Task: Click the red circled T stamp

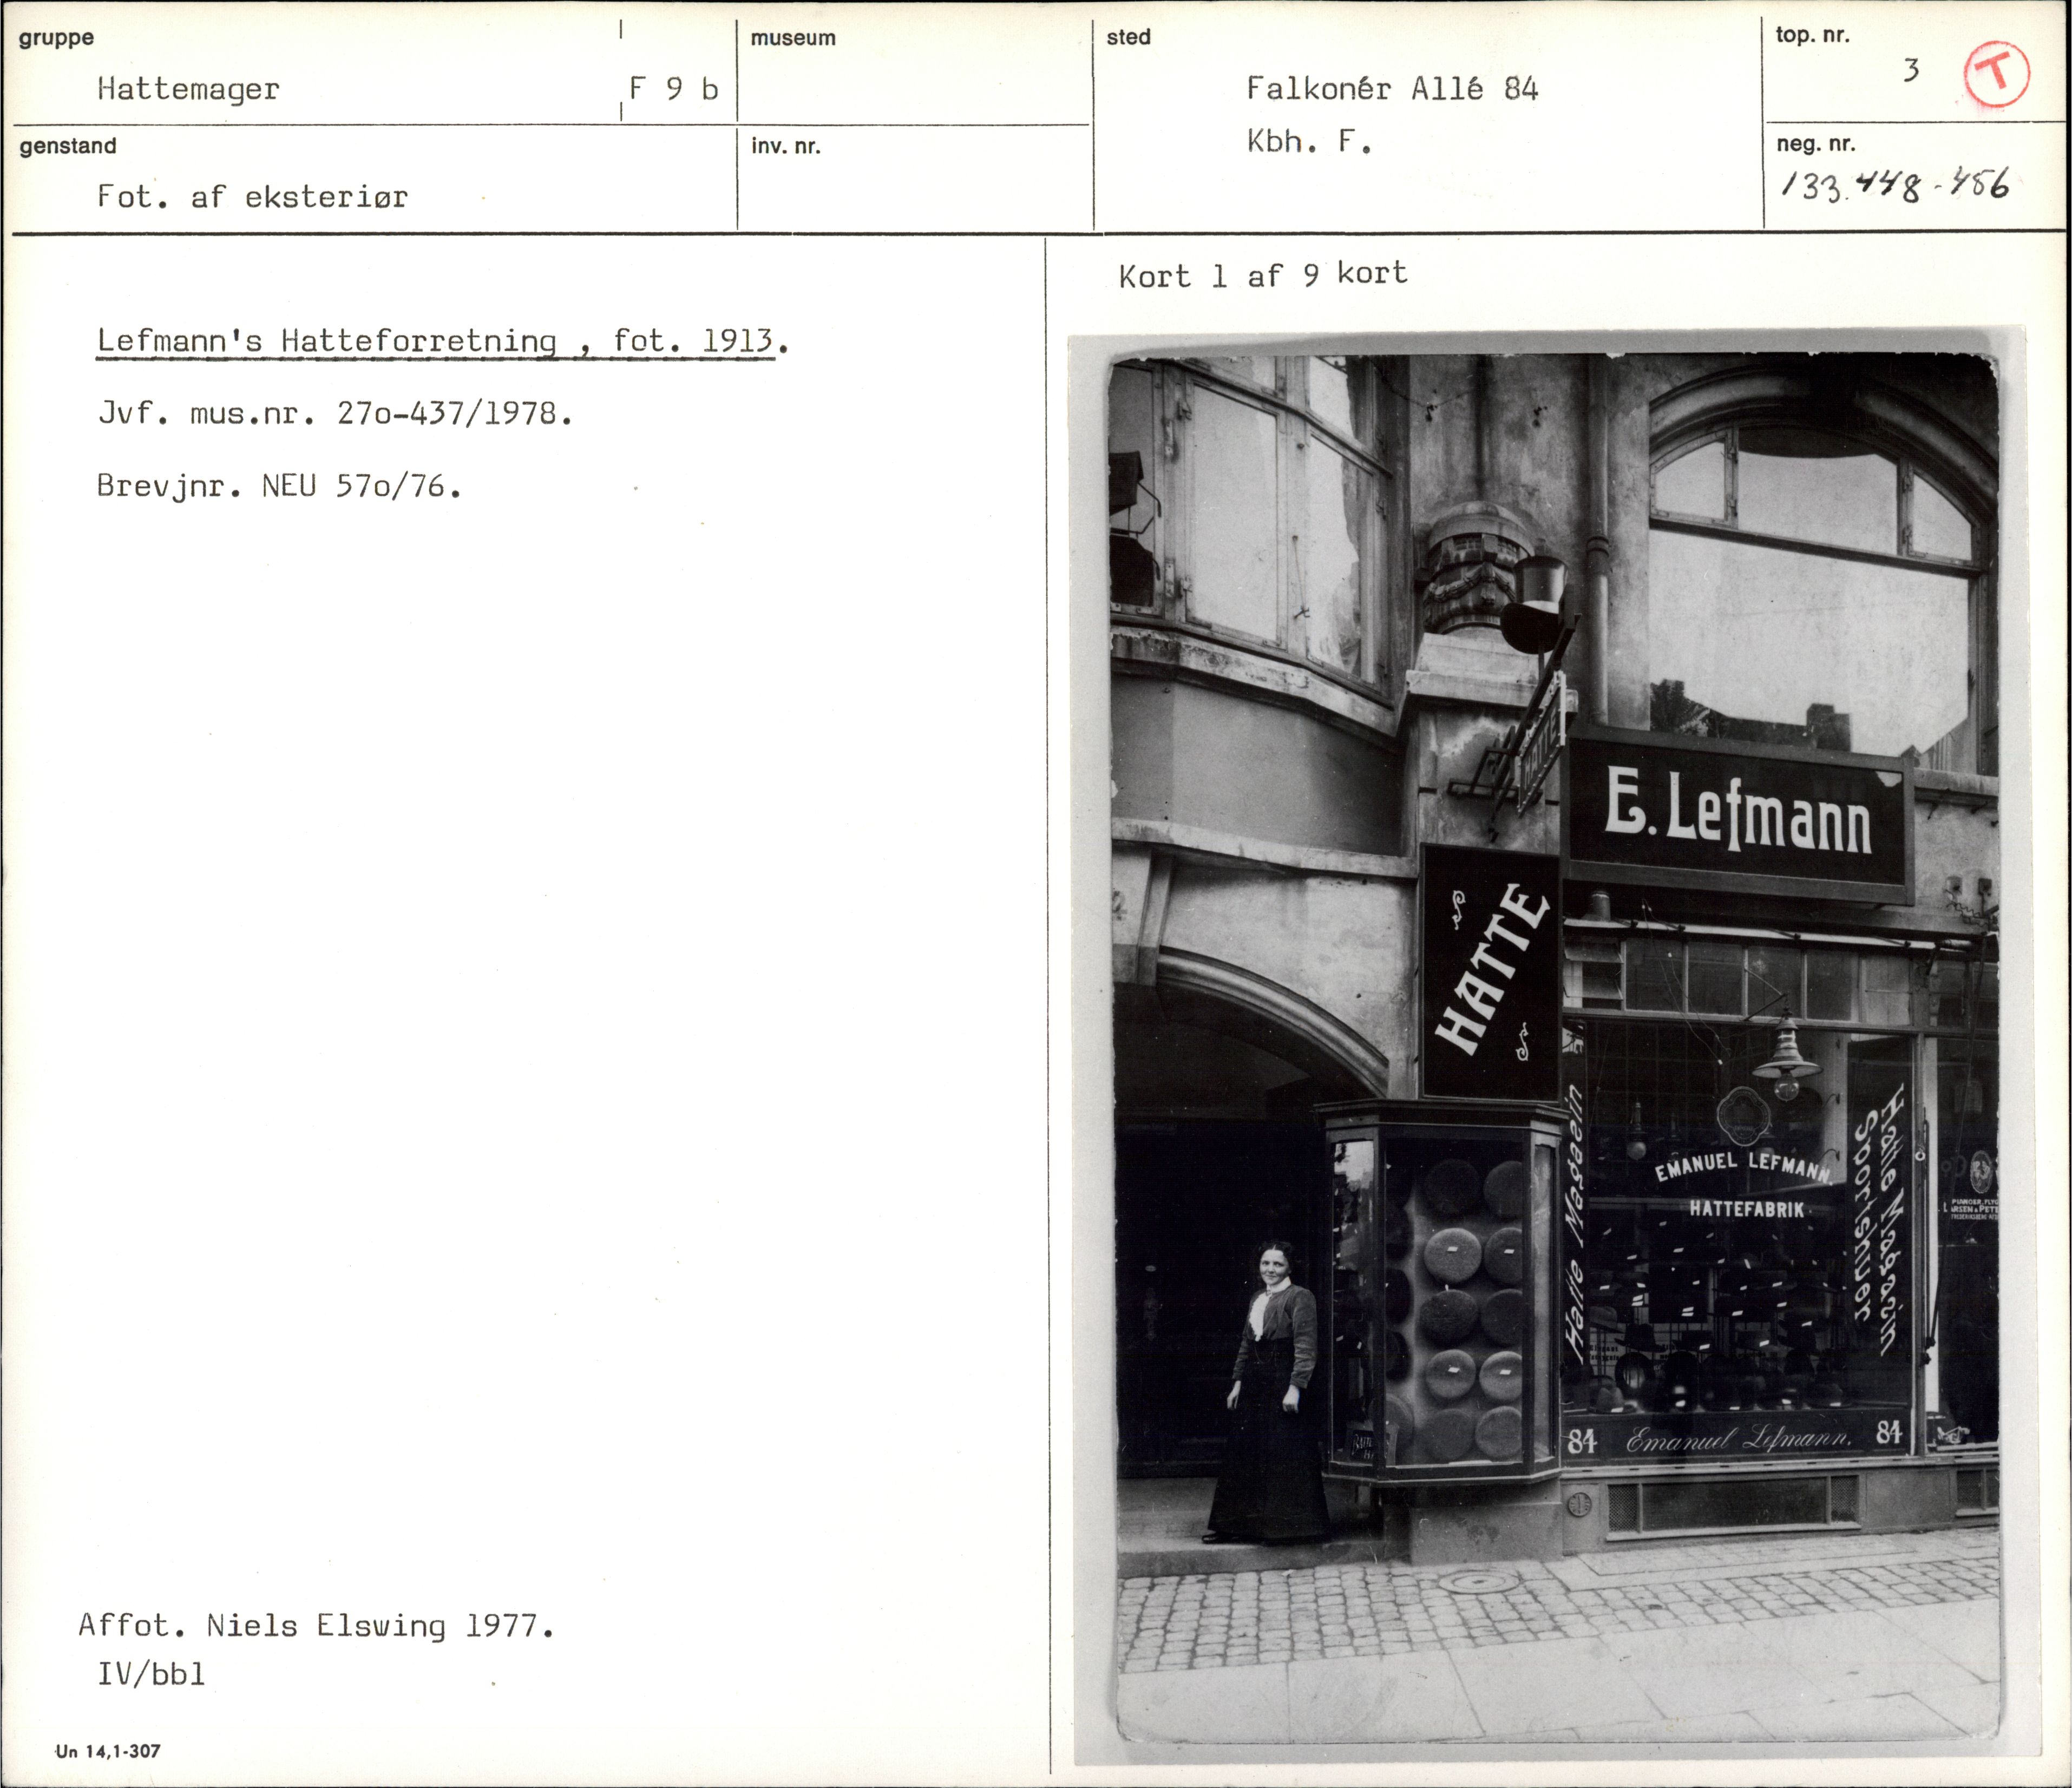Action: point(1997,73)
